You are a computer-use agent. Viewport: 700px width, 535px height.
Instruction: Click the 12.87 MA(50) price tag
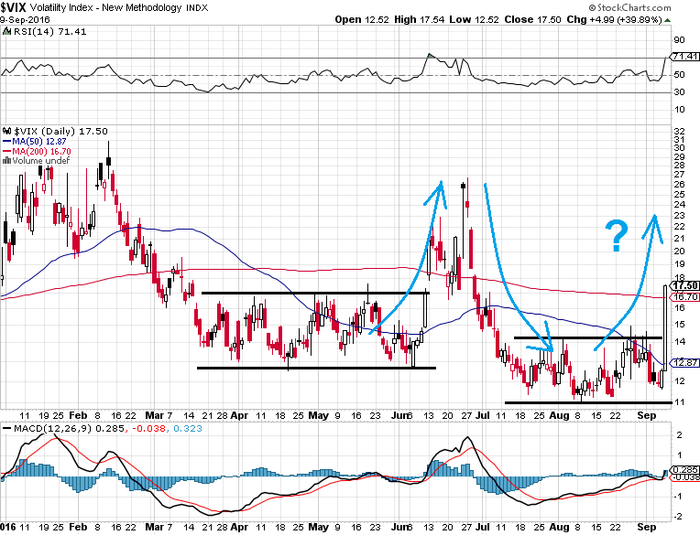click(x=686, y=363)
